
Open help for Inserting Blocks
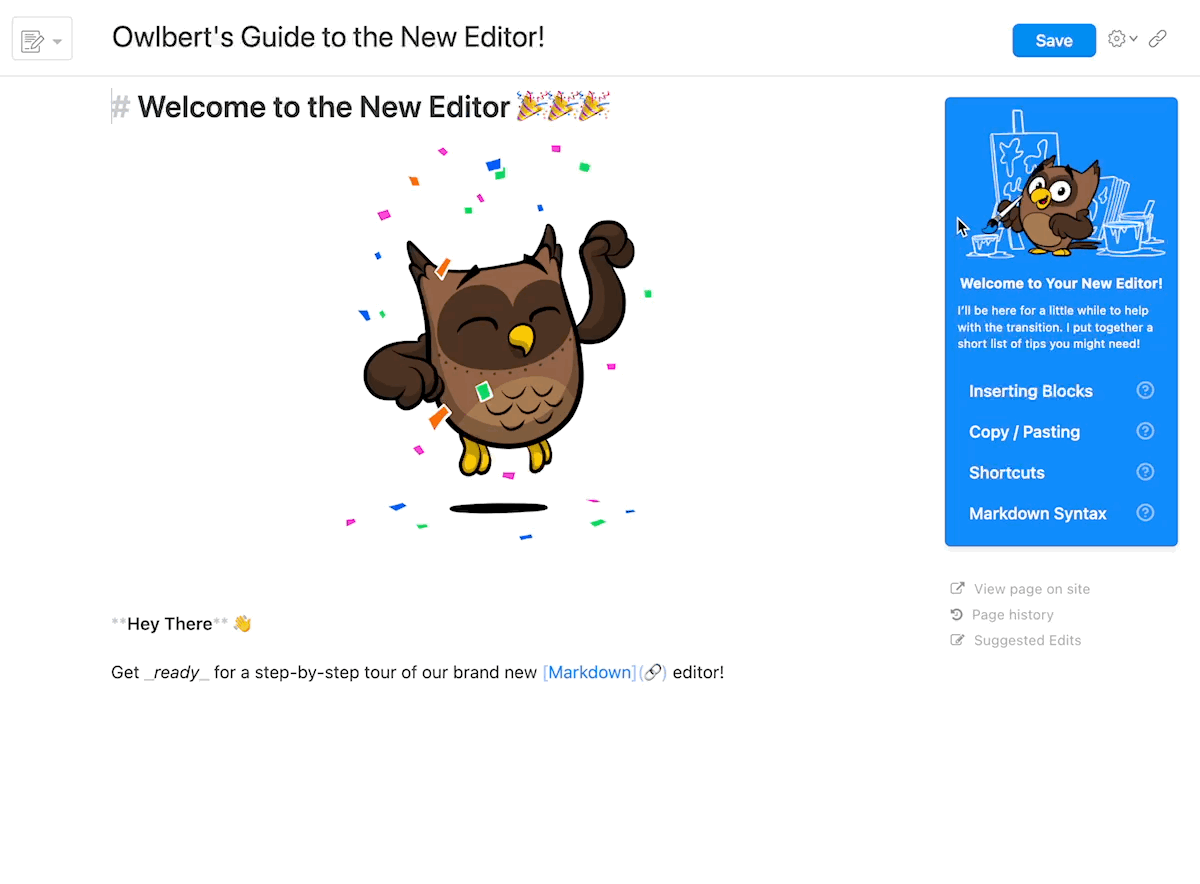tap(1146, 390)
